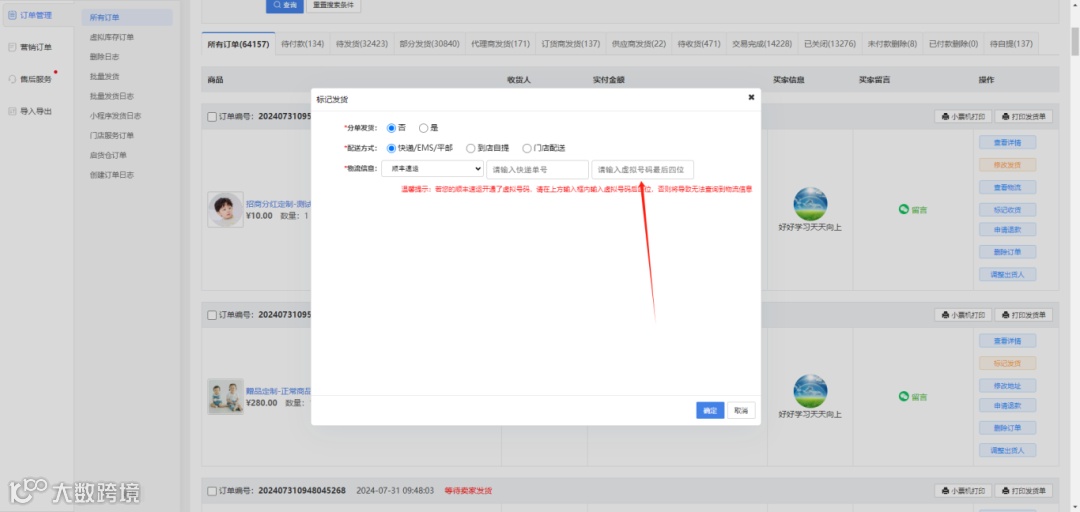Switch to the 已关闭(13276) tab
The image size is (1080, 512).
point(830,43)
